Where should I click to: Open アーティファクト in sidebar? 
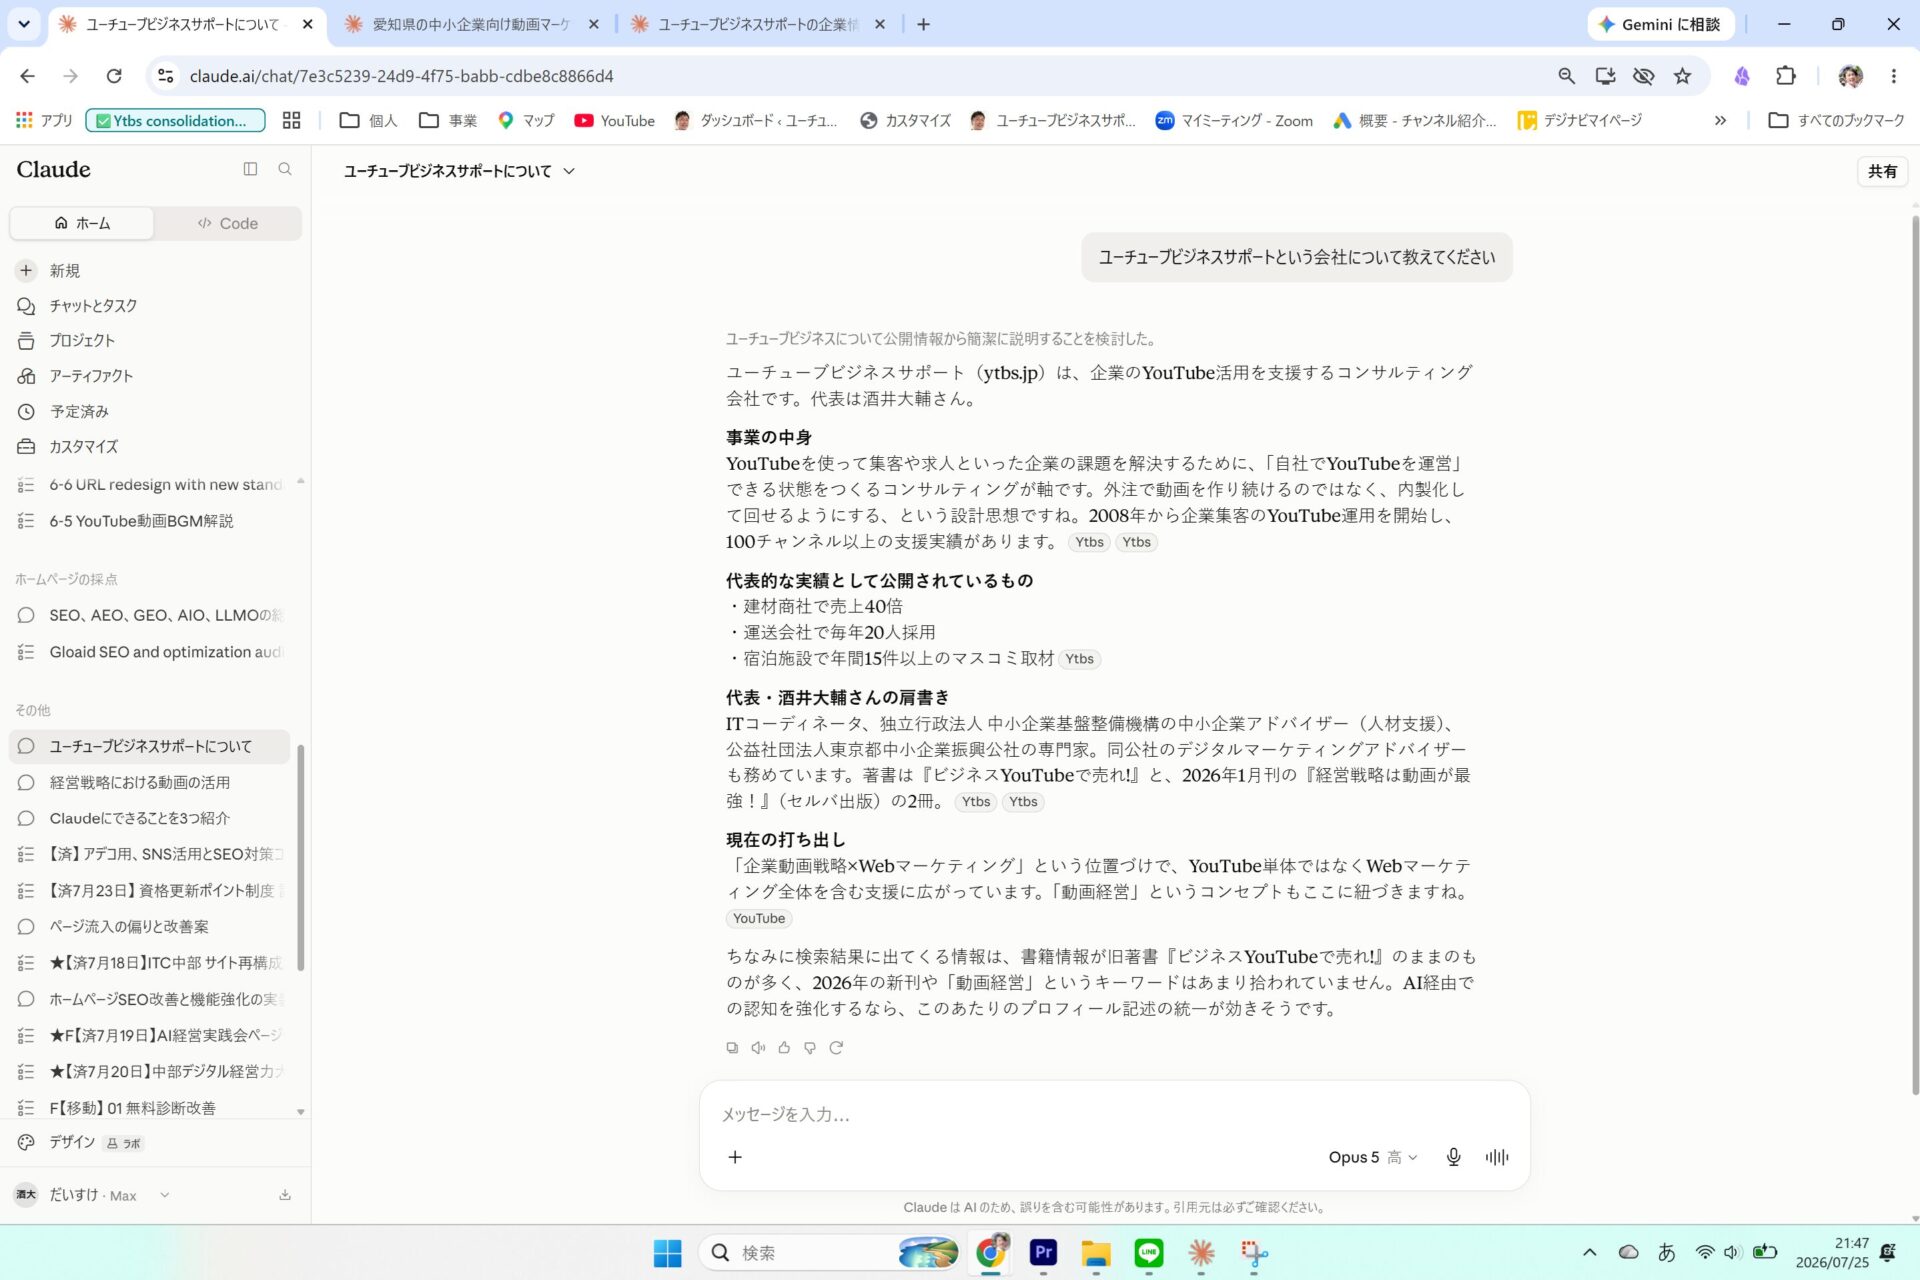[150, 376]
